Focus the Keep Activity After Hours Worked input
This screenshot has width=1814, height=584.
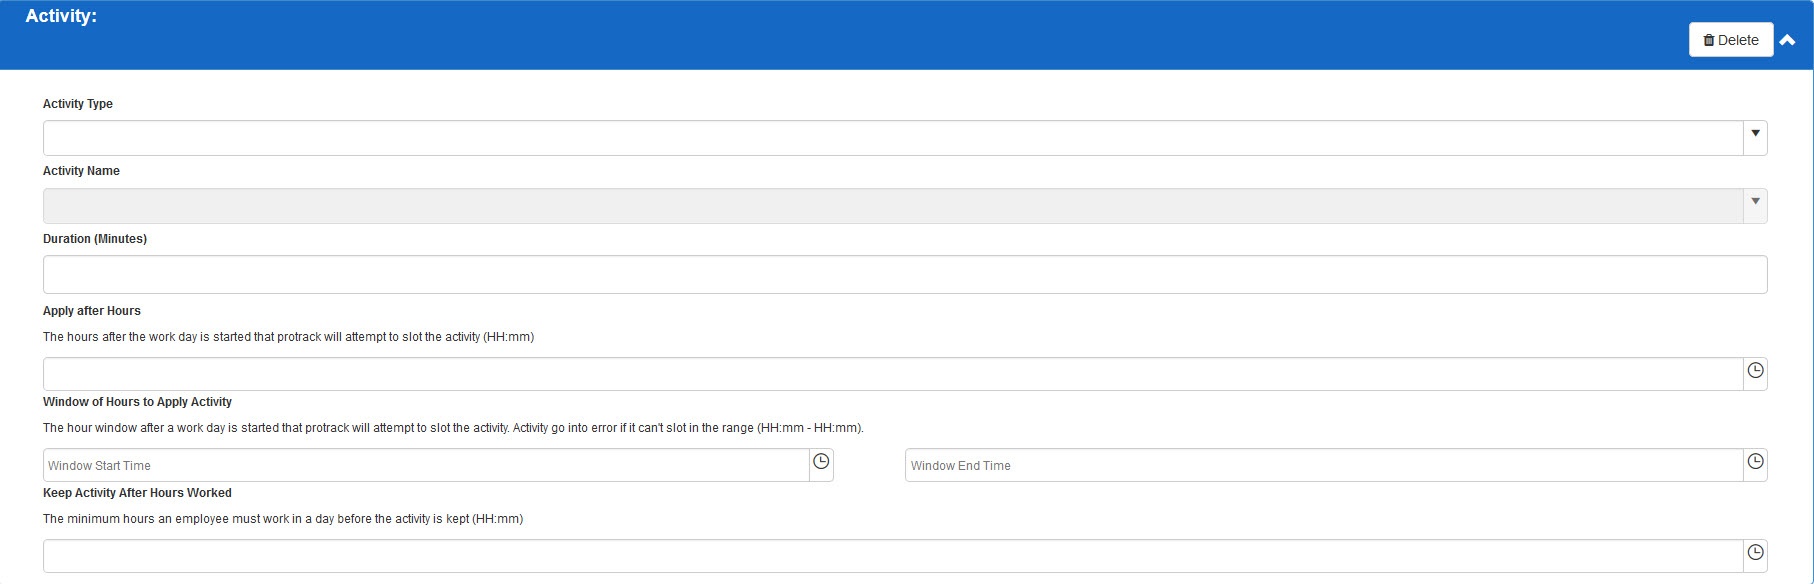(x=890, y=556)
